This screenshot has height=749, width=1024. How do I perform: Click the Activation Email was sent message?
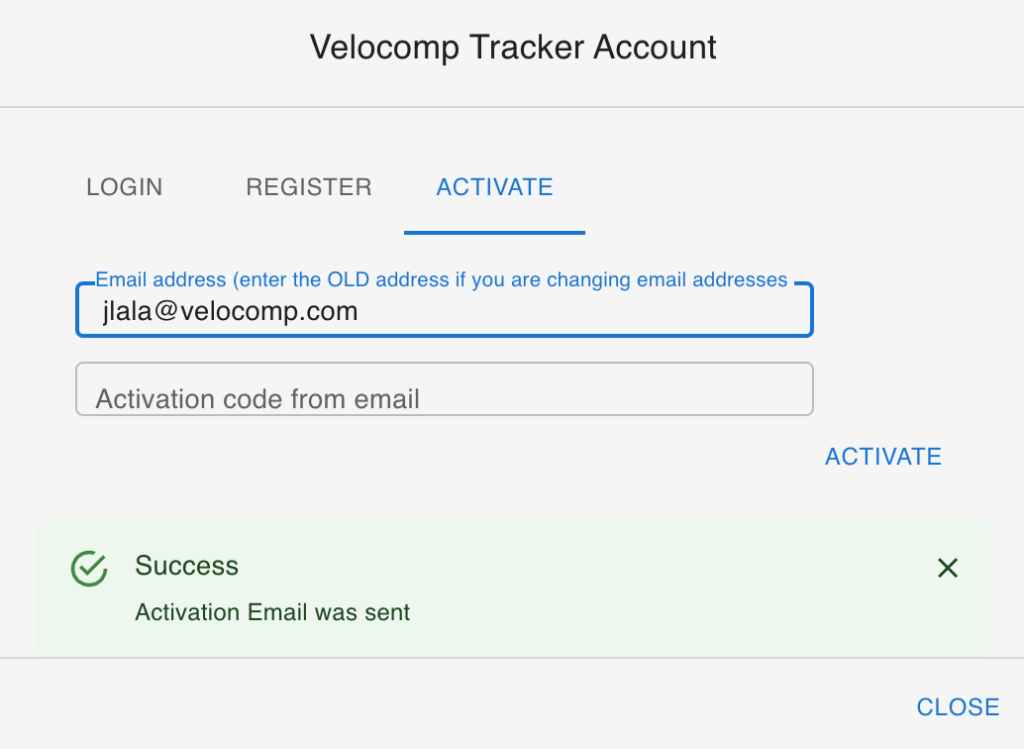[272, 612]
